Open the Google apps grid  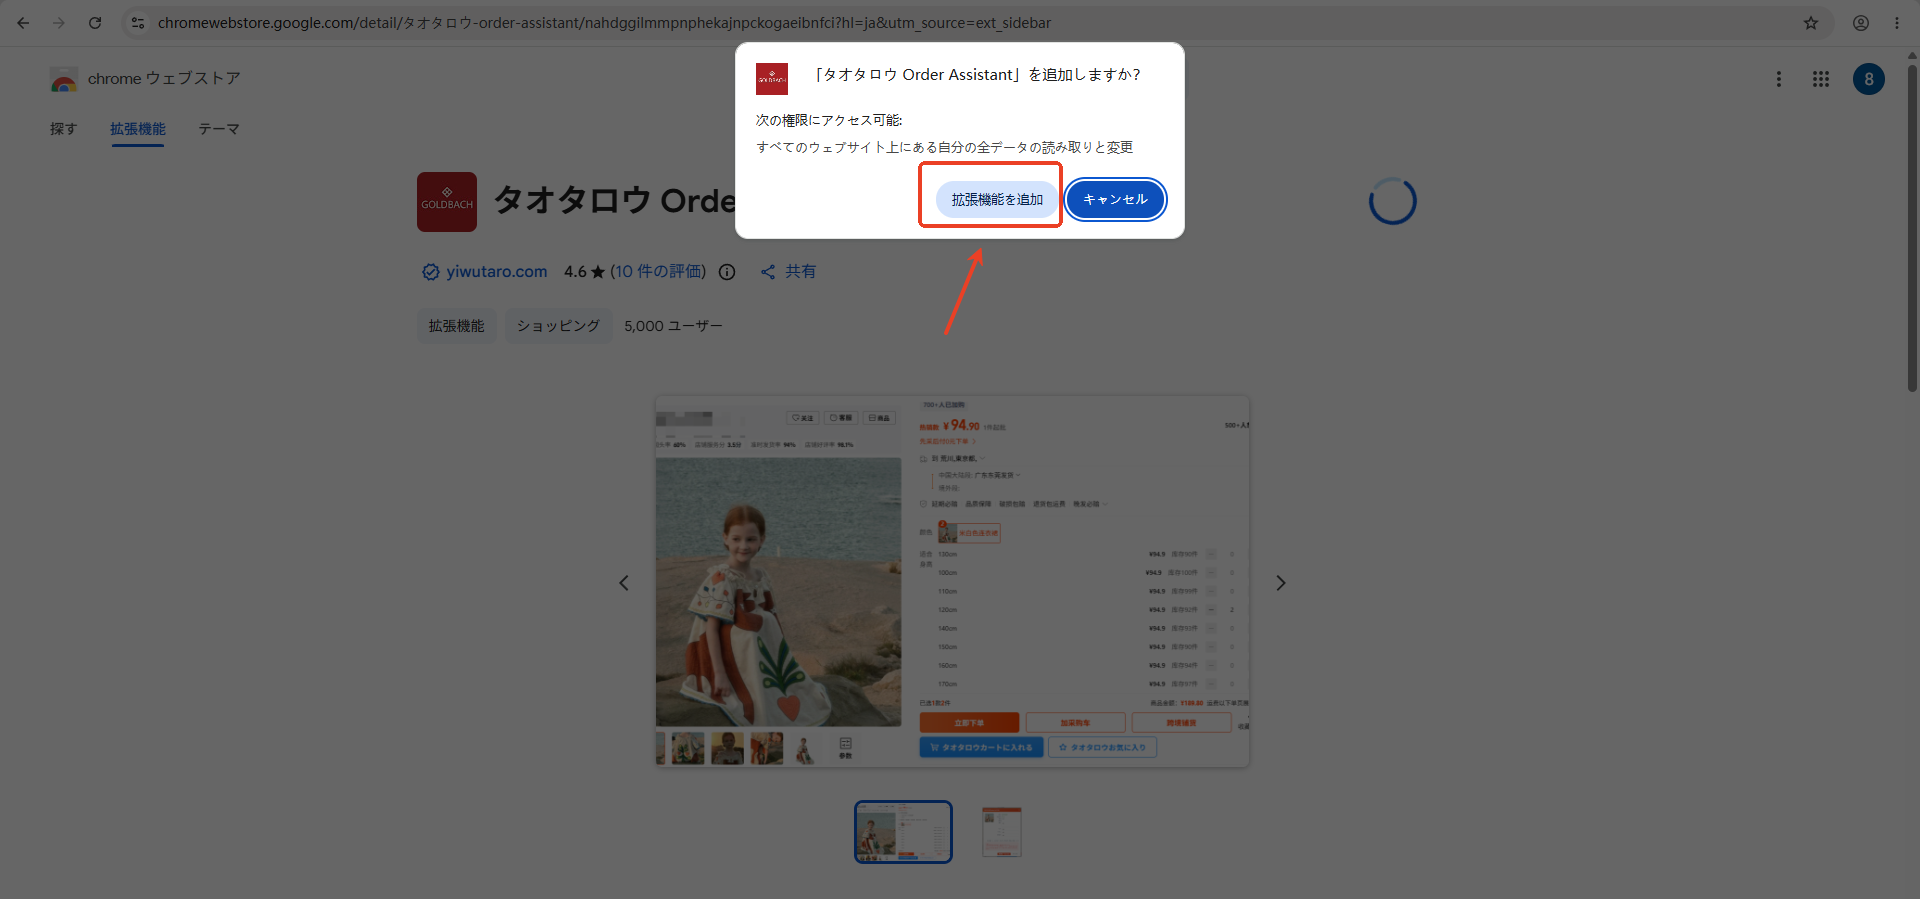coord(1821,79)
